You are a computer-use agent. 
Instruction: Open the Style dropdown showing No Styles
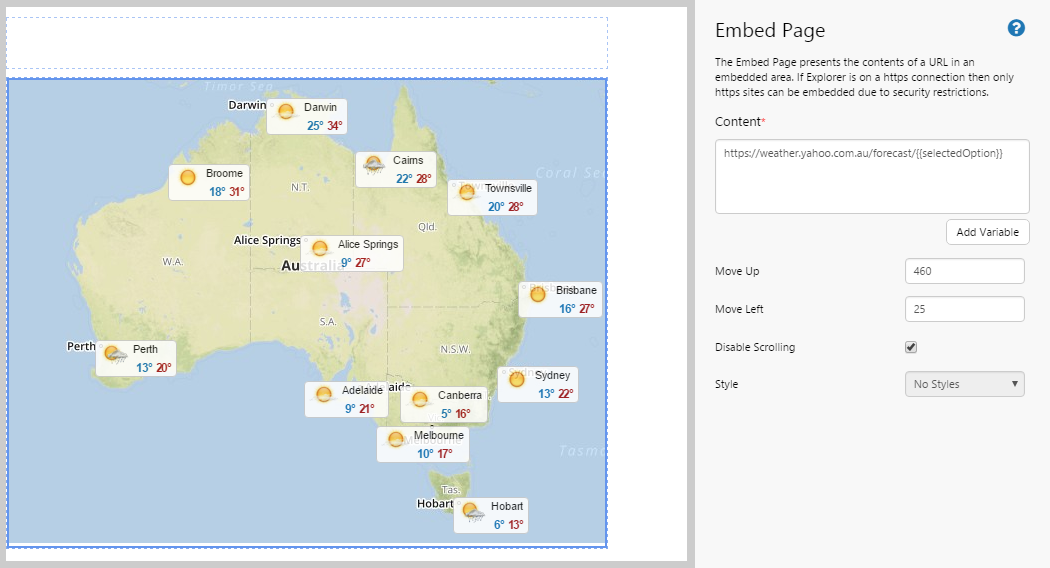pos(964,384)
